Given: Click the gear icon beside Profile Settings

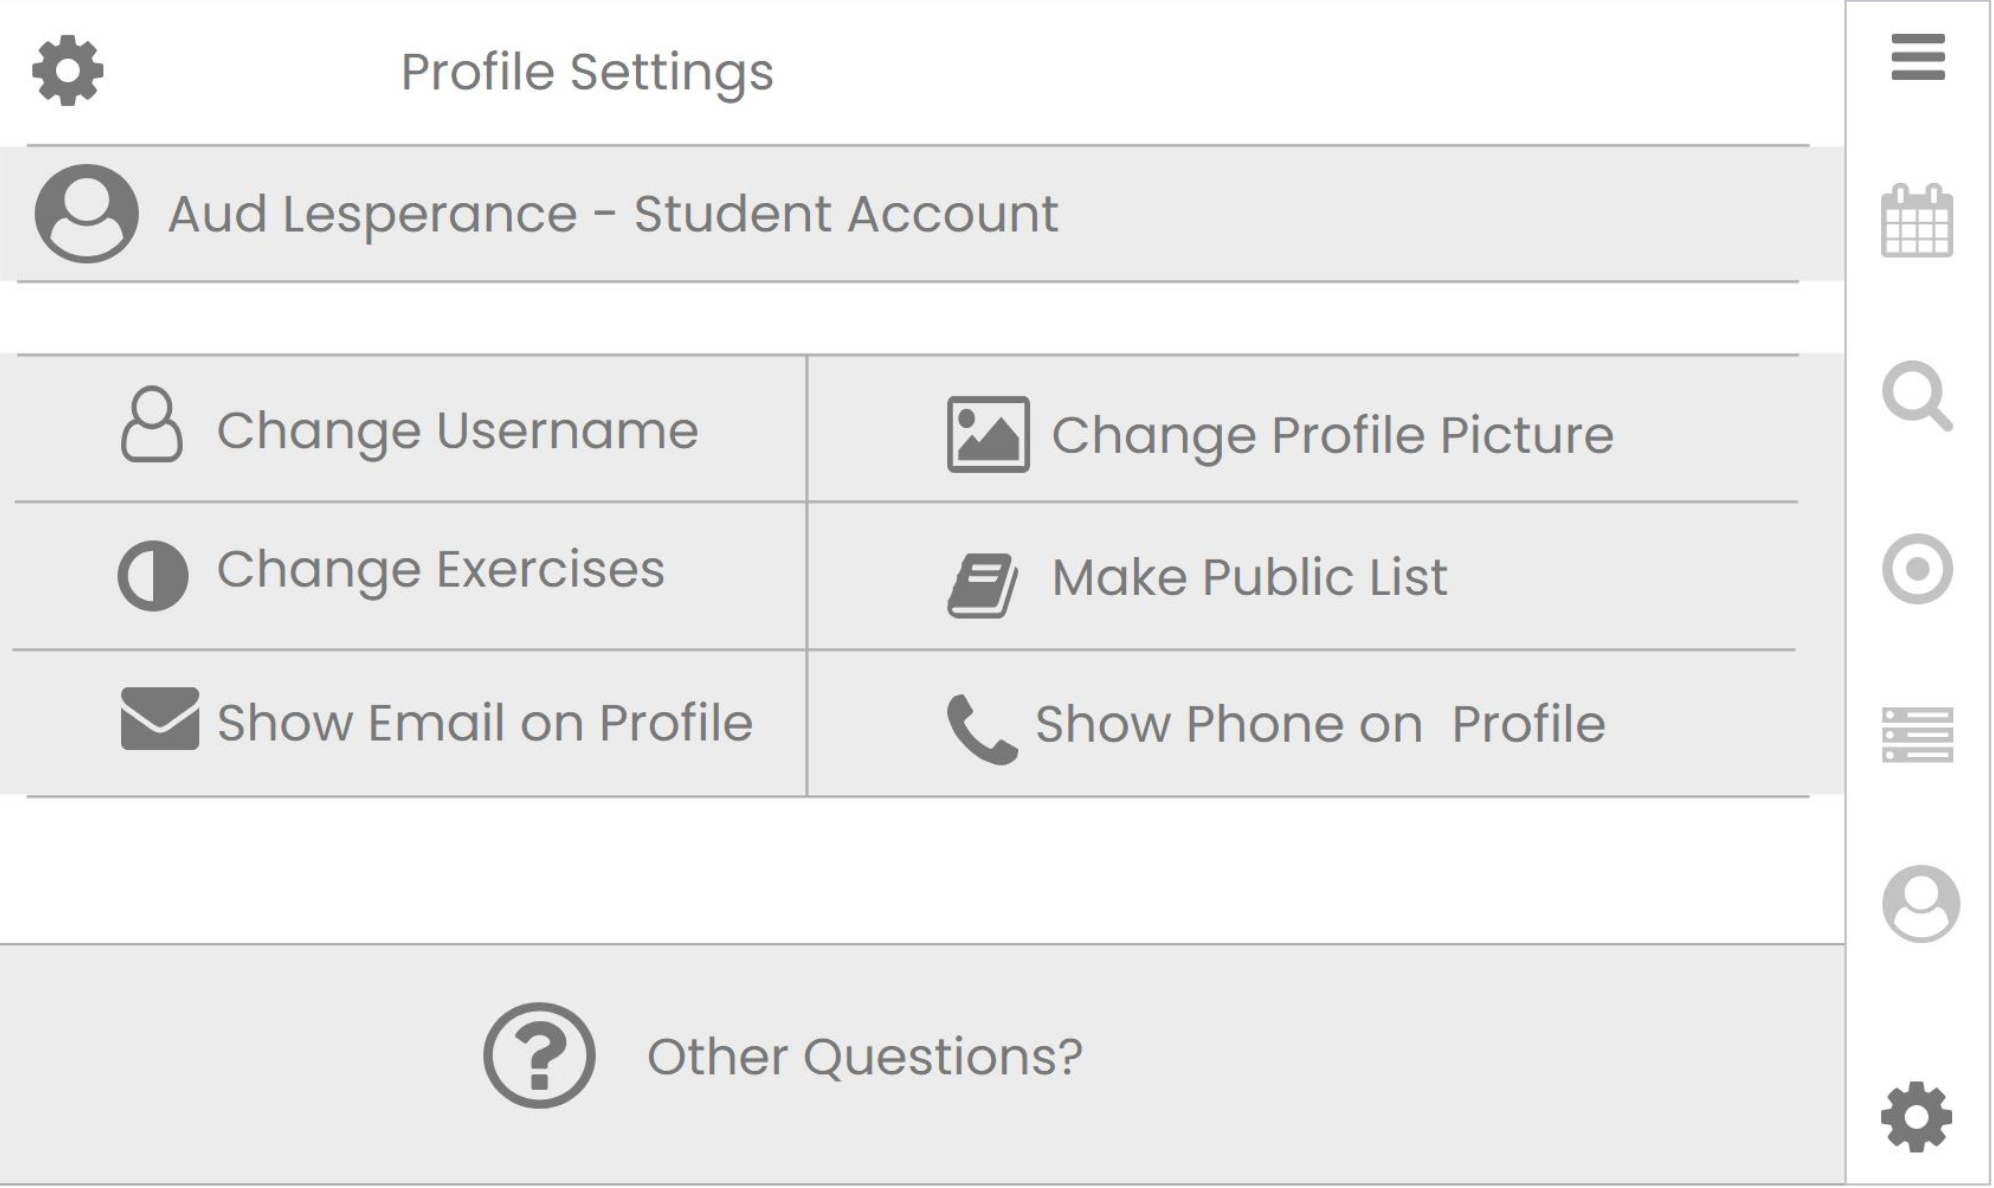Looking at the screenshot, I should [x=68, y=70].
